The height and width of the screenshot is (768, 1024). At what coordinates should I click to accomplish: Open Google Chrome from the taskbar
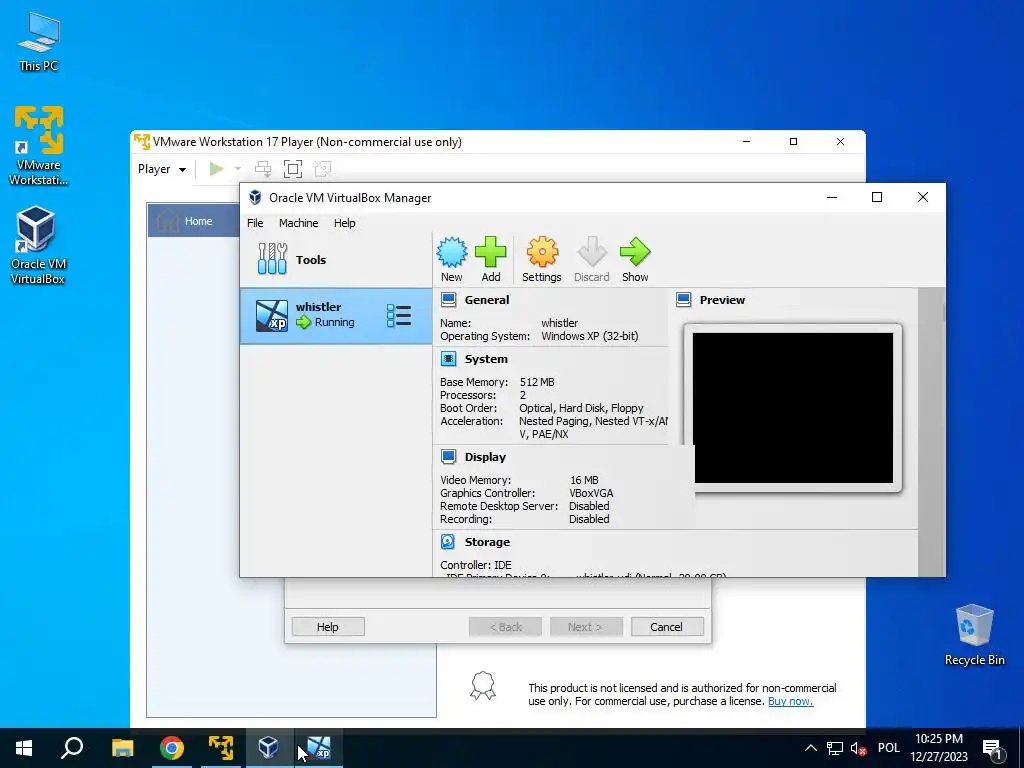(x=172, y=748)
